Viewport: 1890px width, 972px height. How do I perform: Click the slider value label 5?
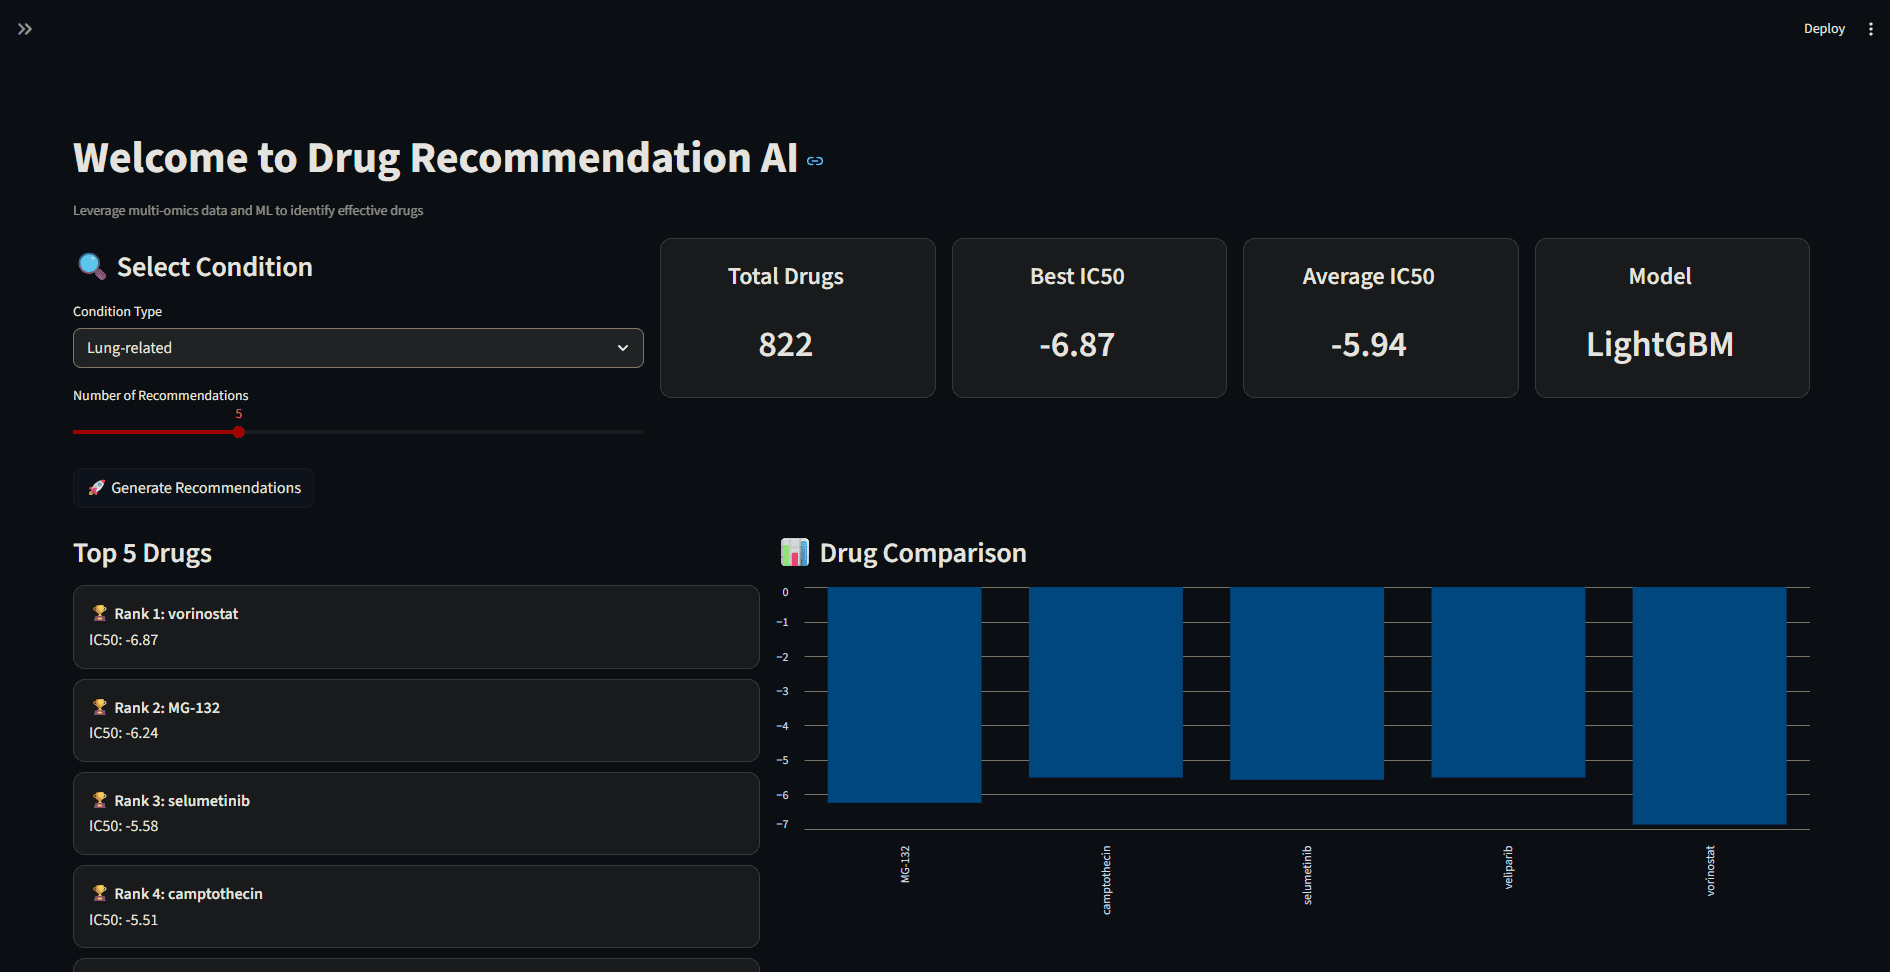pyautogui.click(x=239, y=414)
